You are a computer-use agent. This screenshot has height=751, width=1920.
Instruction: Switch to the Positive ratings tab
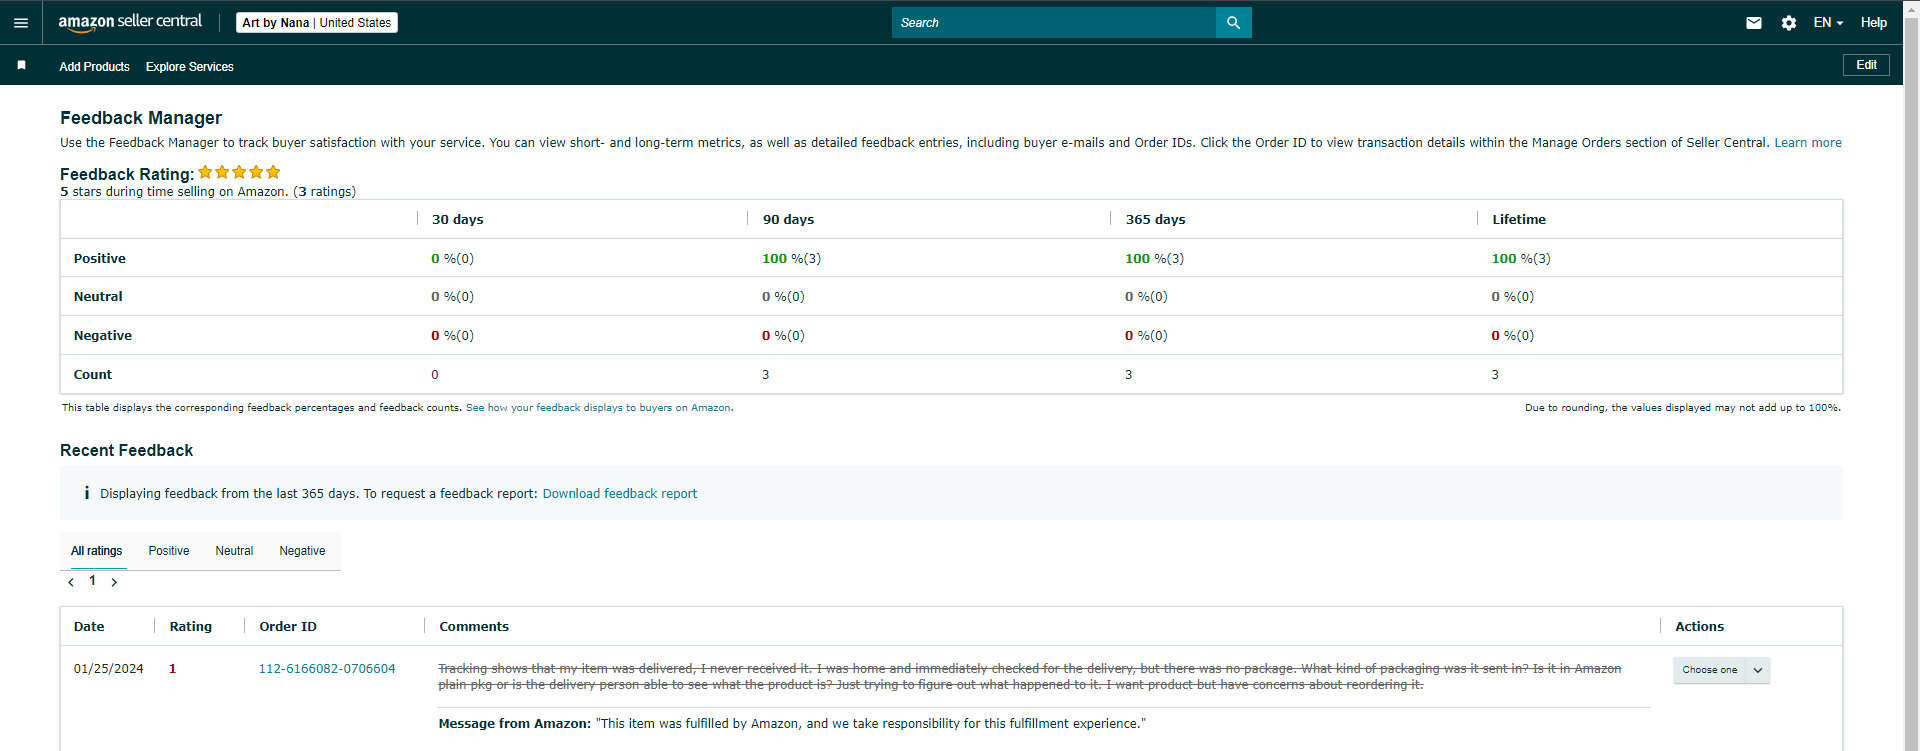click(x=169, y=551)
